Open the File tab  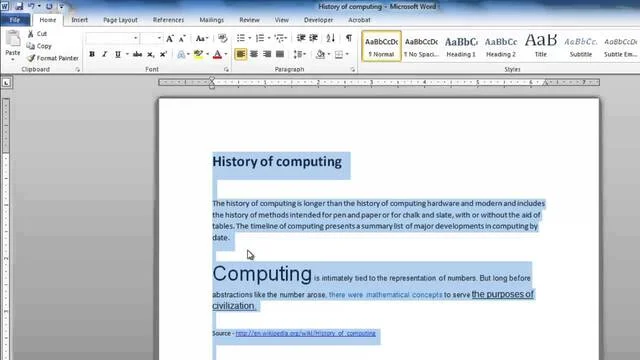pyautogui.click(x=15, y=20)
